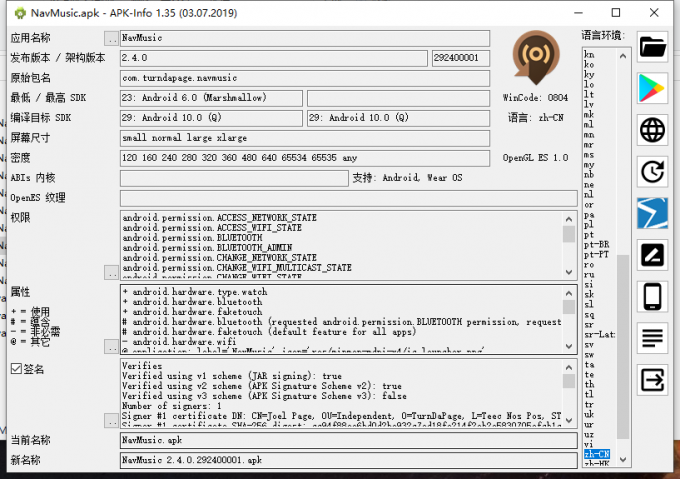Select pt-BR in the language list

pyautogui.click(x=596, y=244)
